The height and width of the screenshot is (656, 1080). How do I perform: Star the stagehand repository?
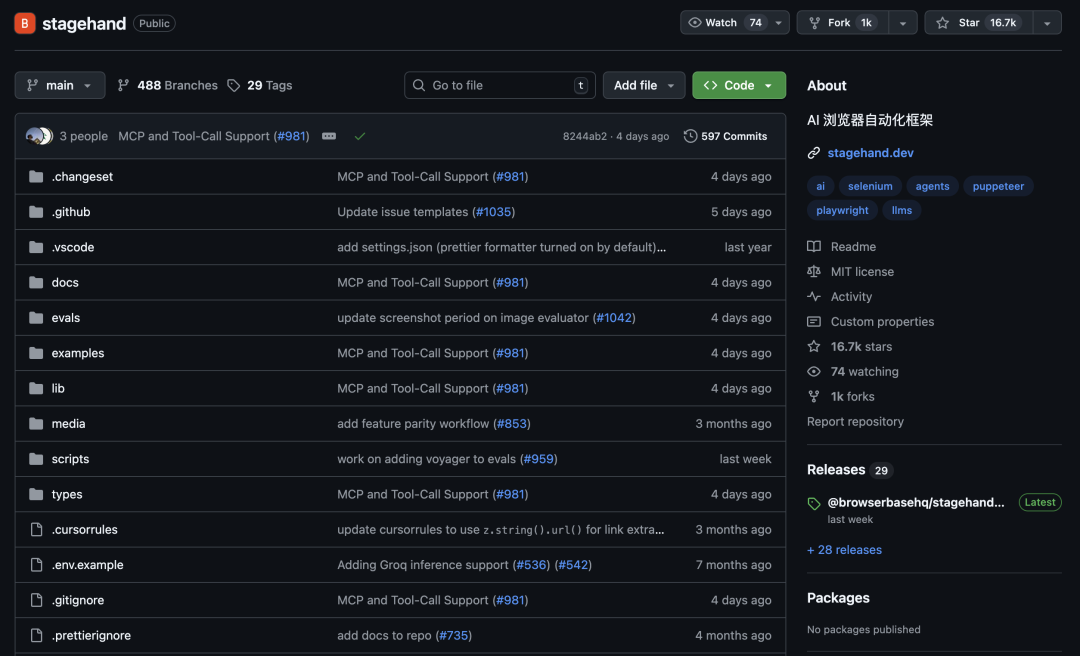(x=978, y=23)
